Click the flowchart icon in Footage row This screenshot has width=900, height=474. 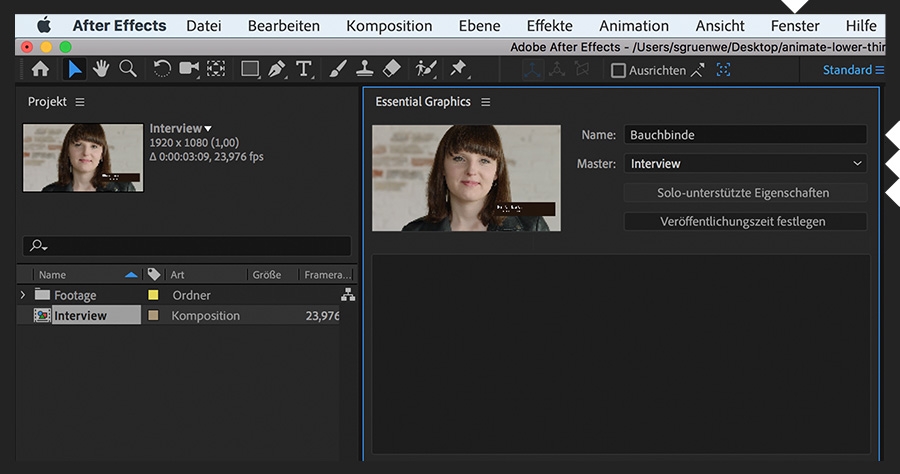348,294
